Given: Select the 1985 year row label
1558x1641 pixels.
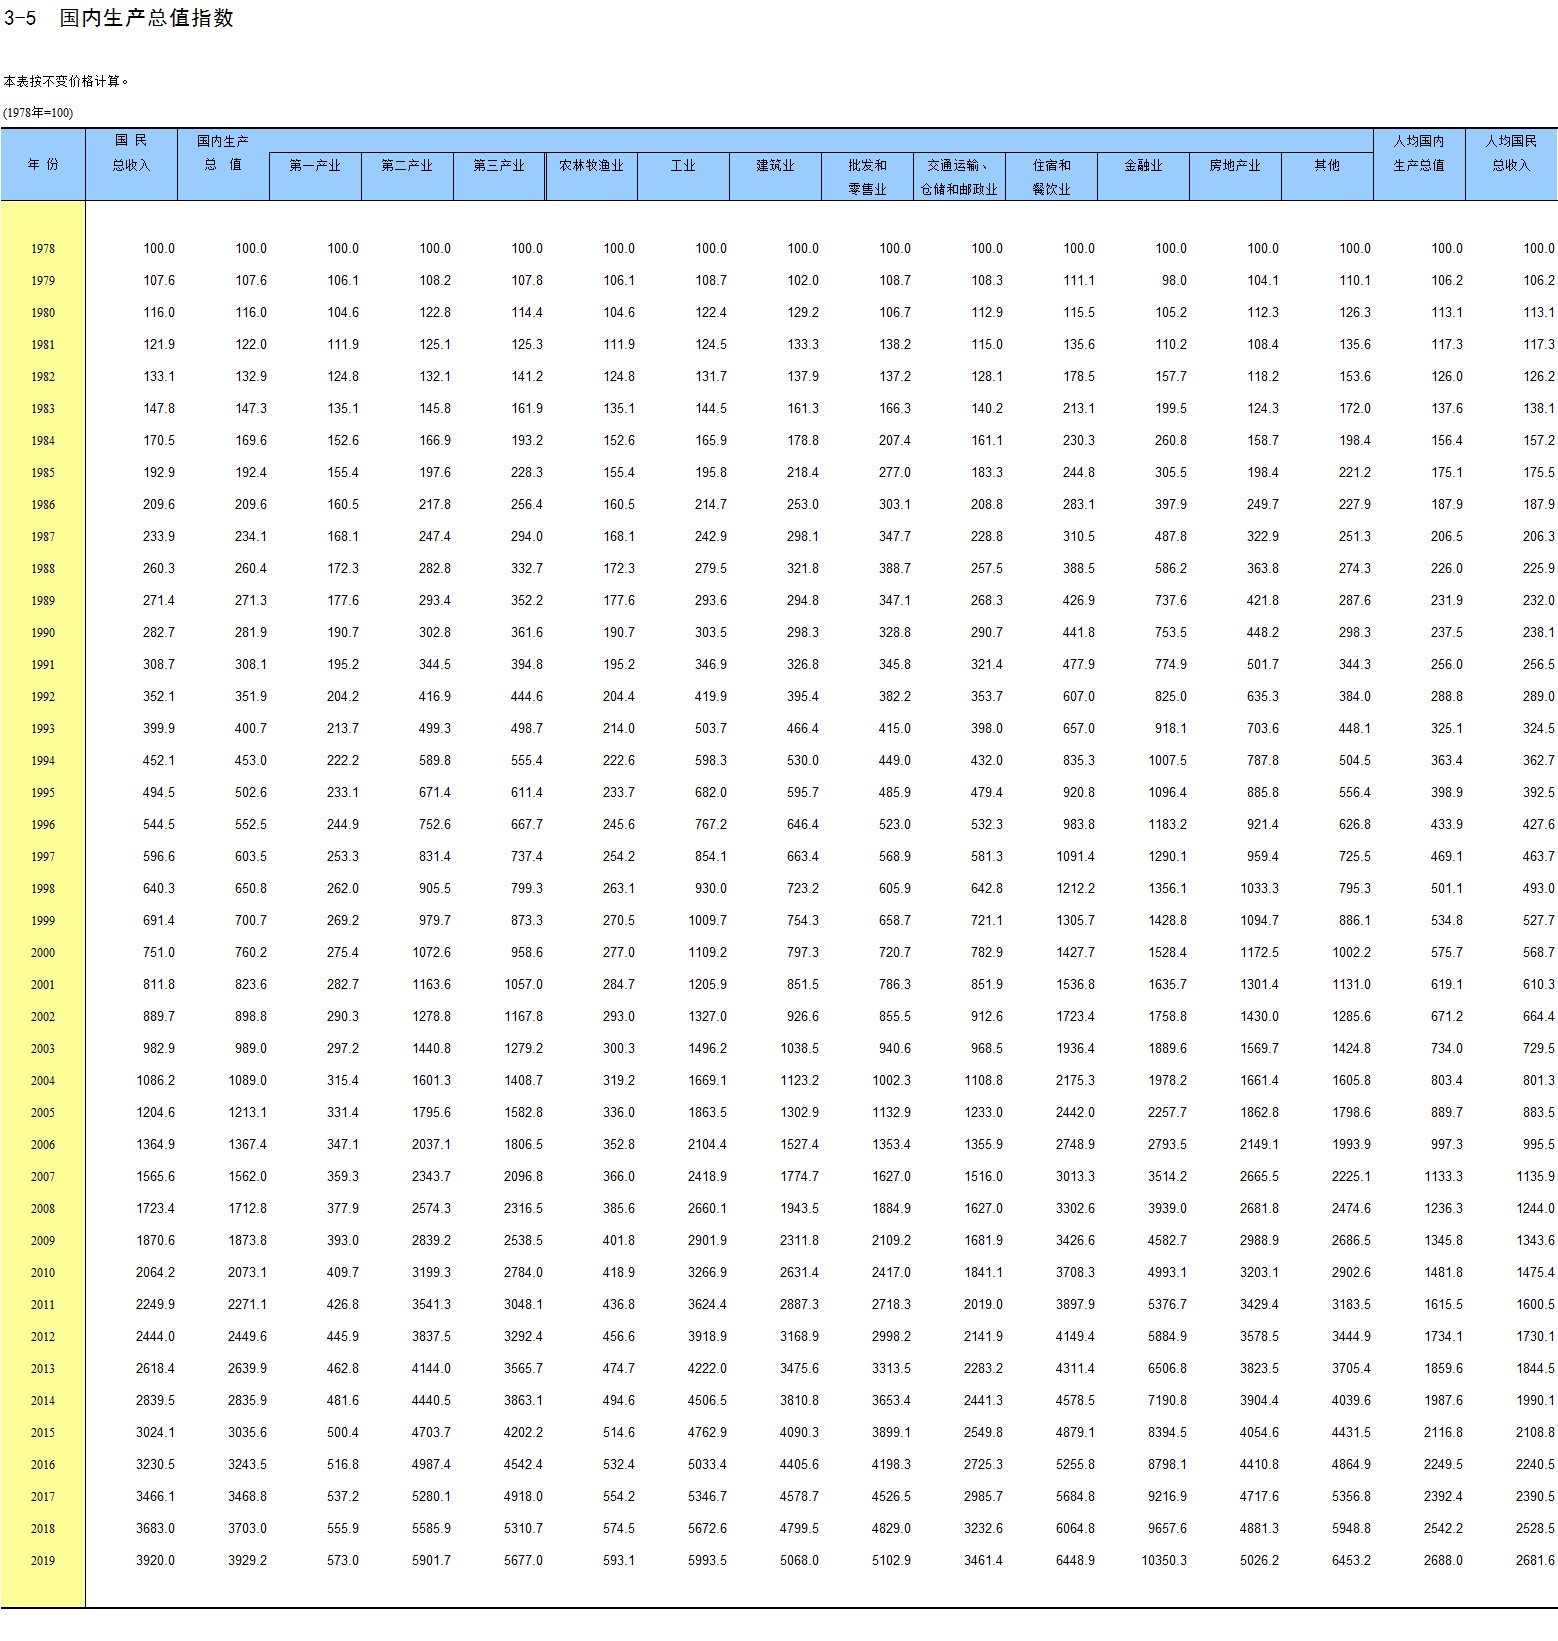Looking at the screenshot, I should pyautogui.click(x=43, y=473).
